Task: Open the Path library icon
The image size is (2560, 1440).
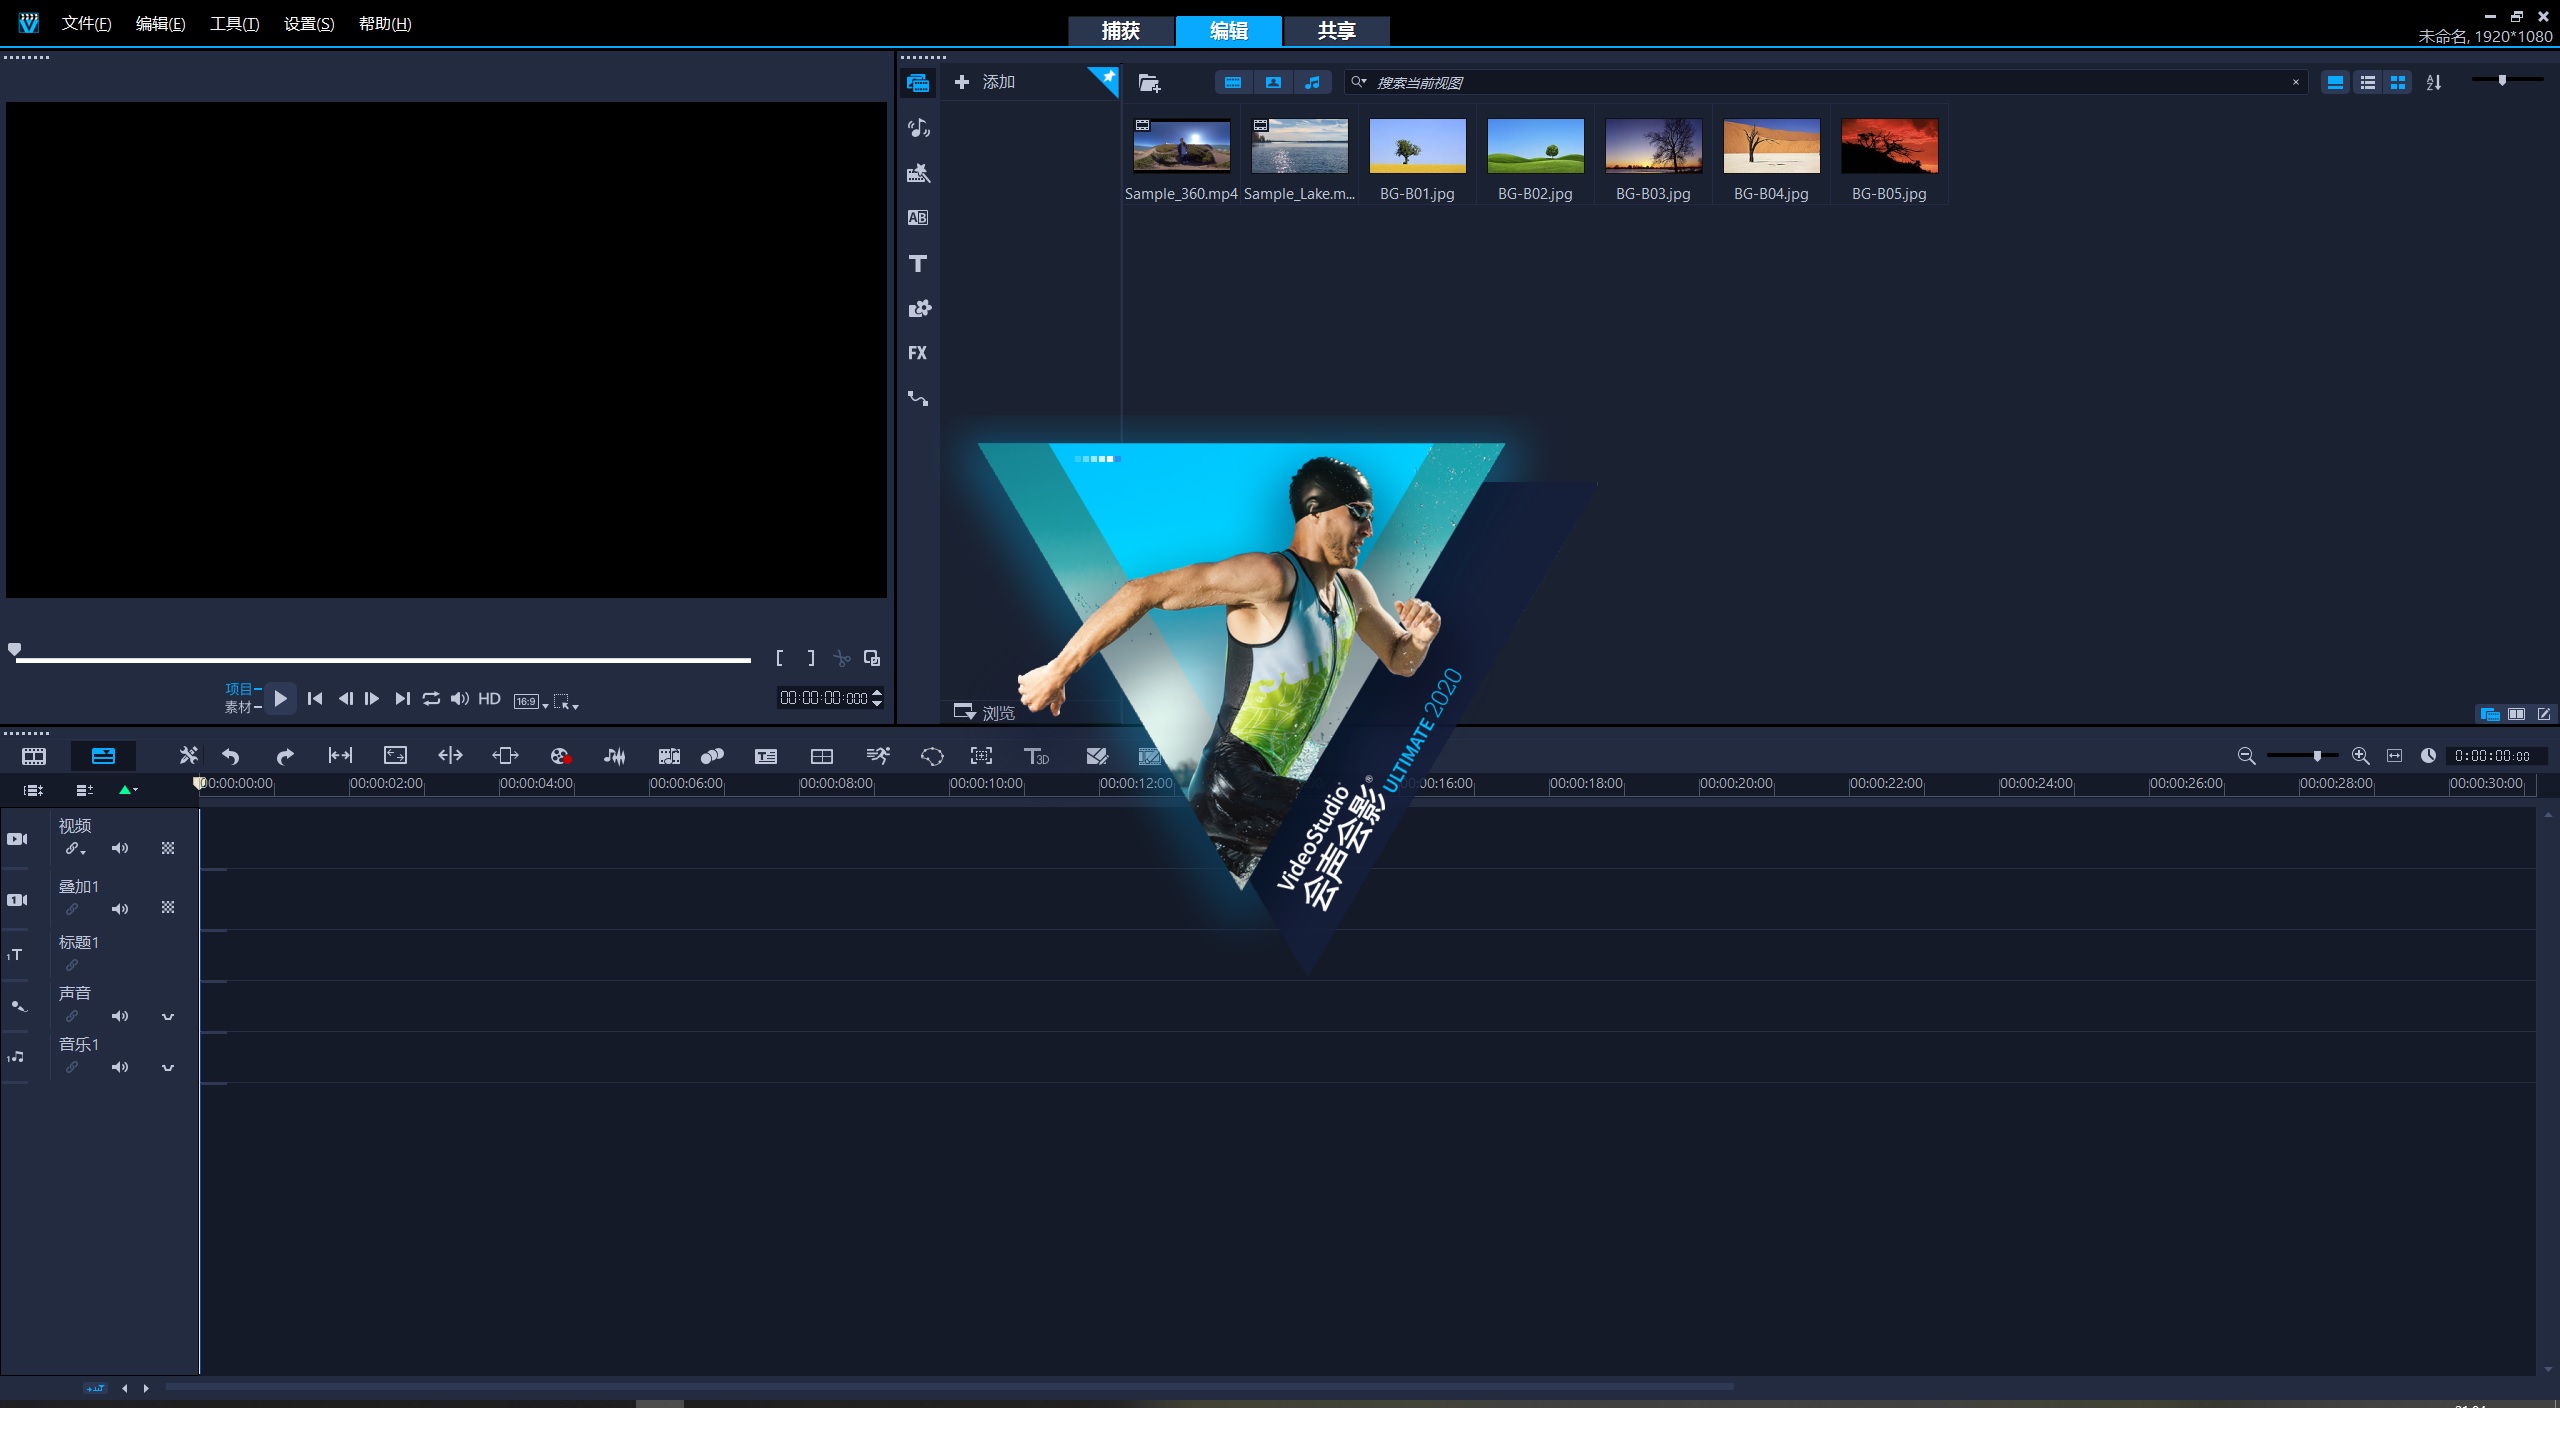Action: (x=918, y=398)
